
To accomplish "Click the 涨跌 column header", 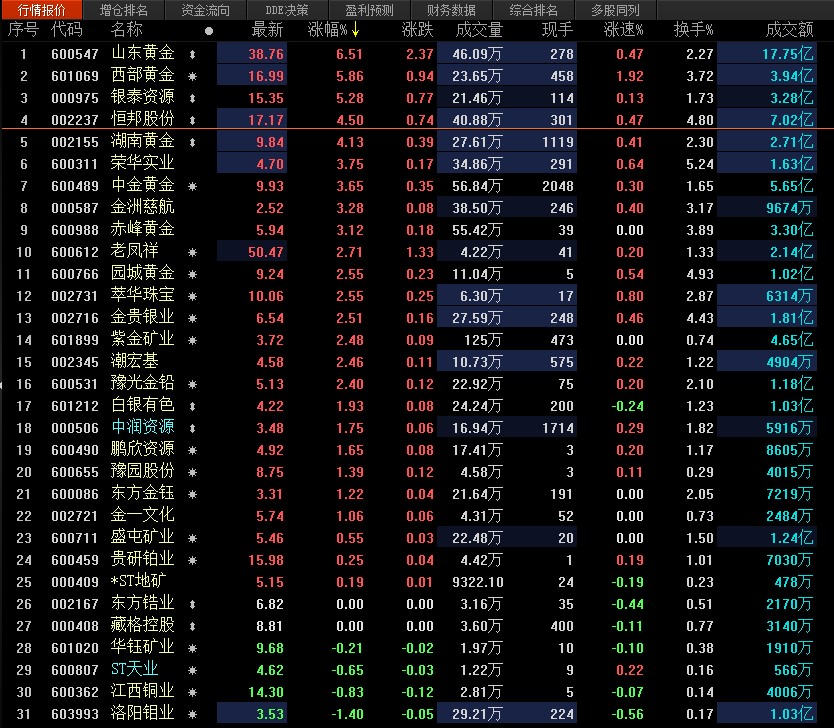I will pyautogui.click(x=417, y=30).
